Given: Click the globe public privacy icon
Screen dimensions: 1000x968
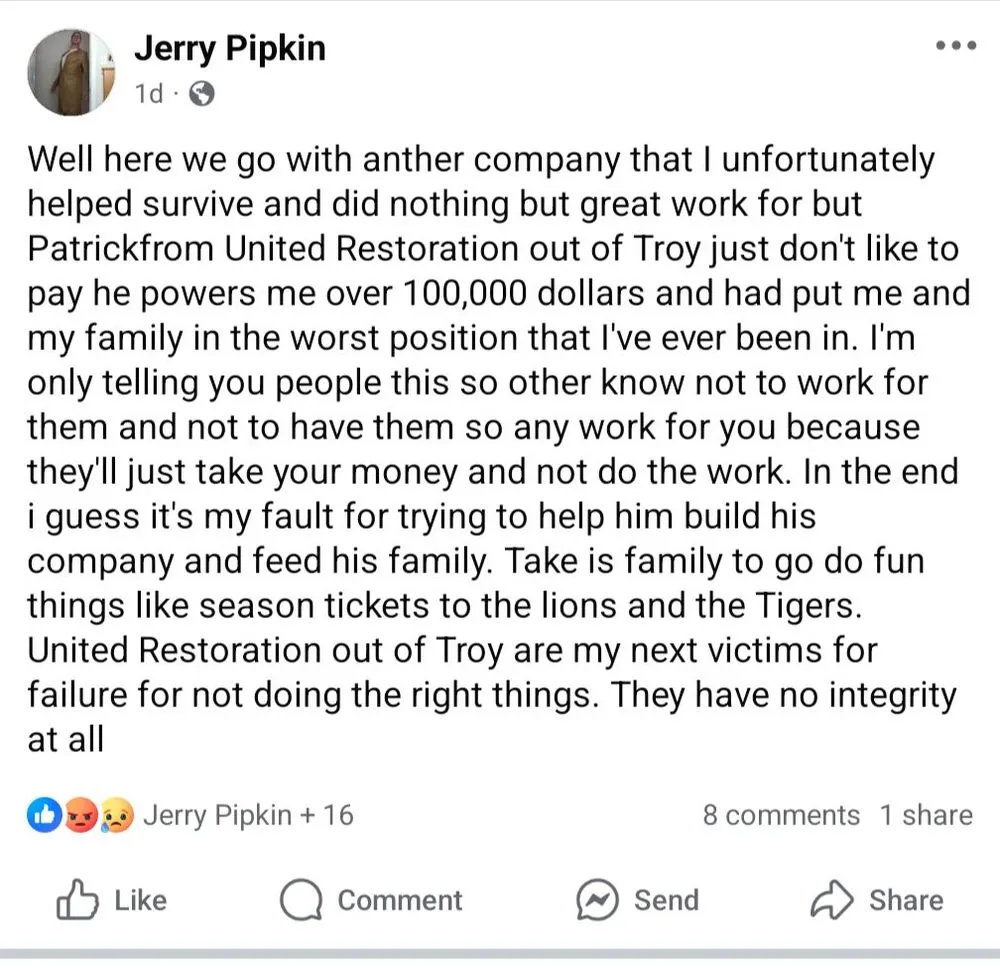Looking at the screenshot, I should point(201,94).
